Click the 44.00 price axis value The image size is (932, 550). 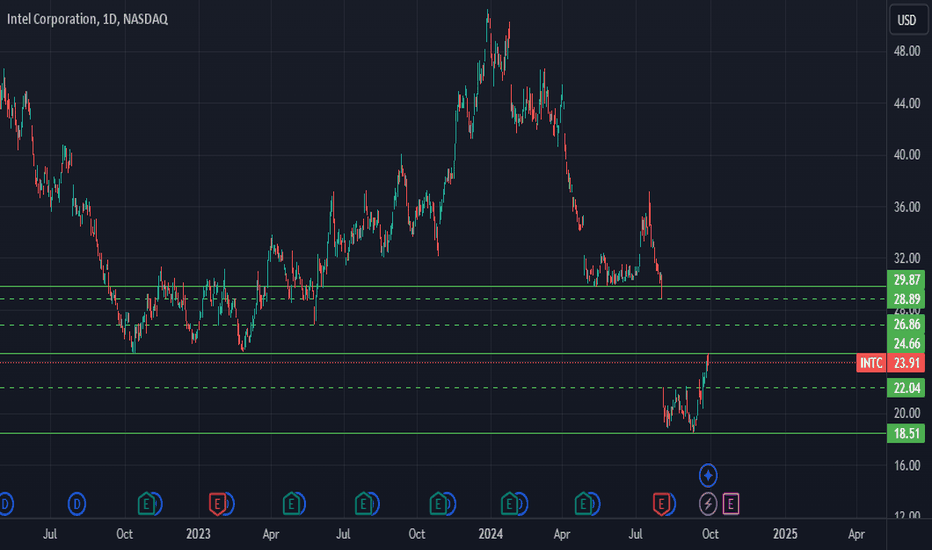click(x=906, y=103)
